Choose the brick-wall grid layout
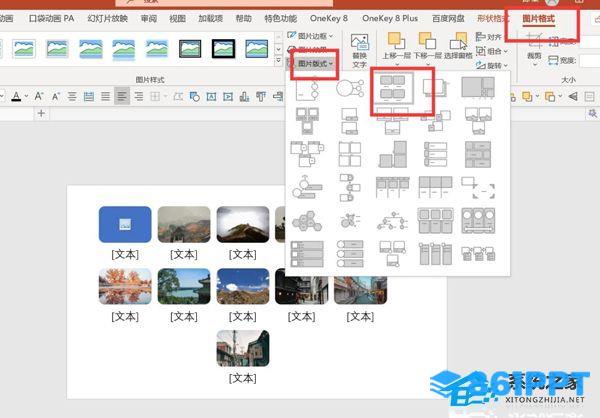Screen dimensions: 600x418 tap(478, 154)
